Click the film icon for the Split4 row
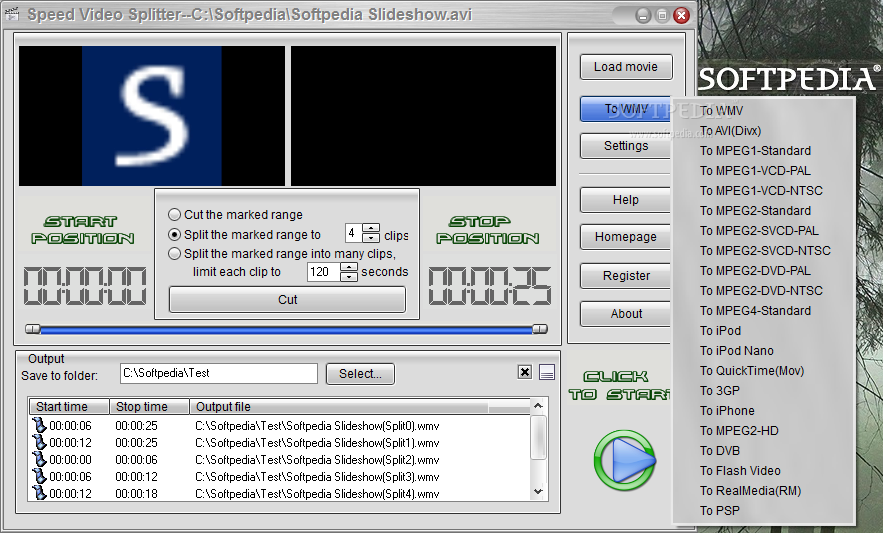The image size is (883, 533). (x=39, y=493)
